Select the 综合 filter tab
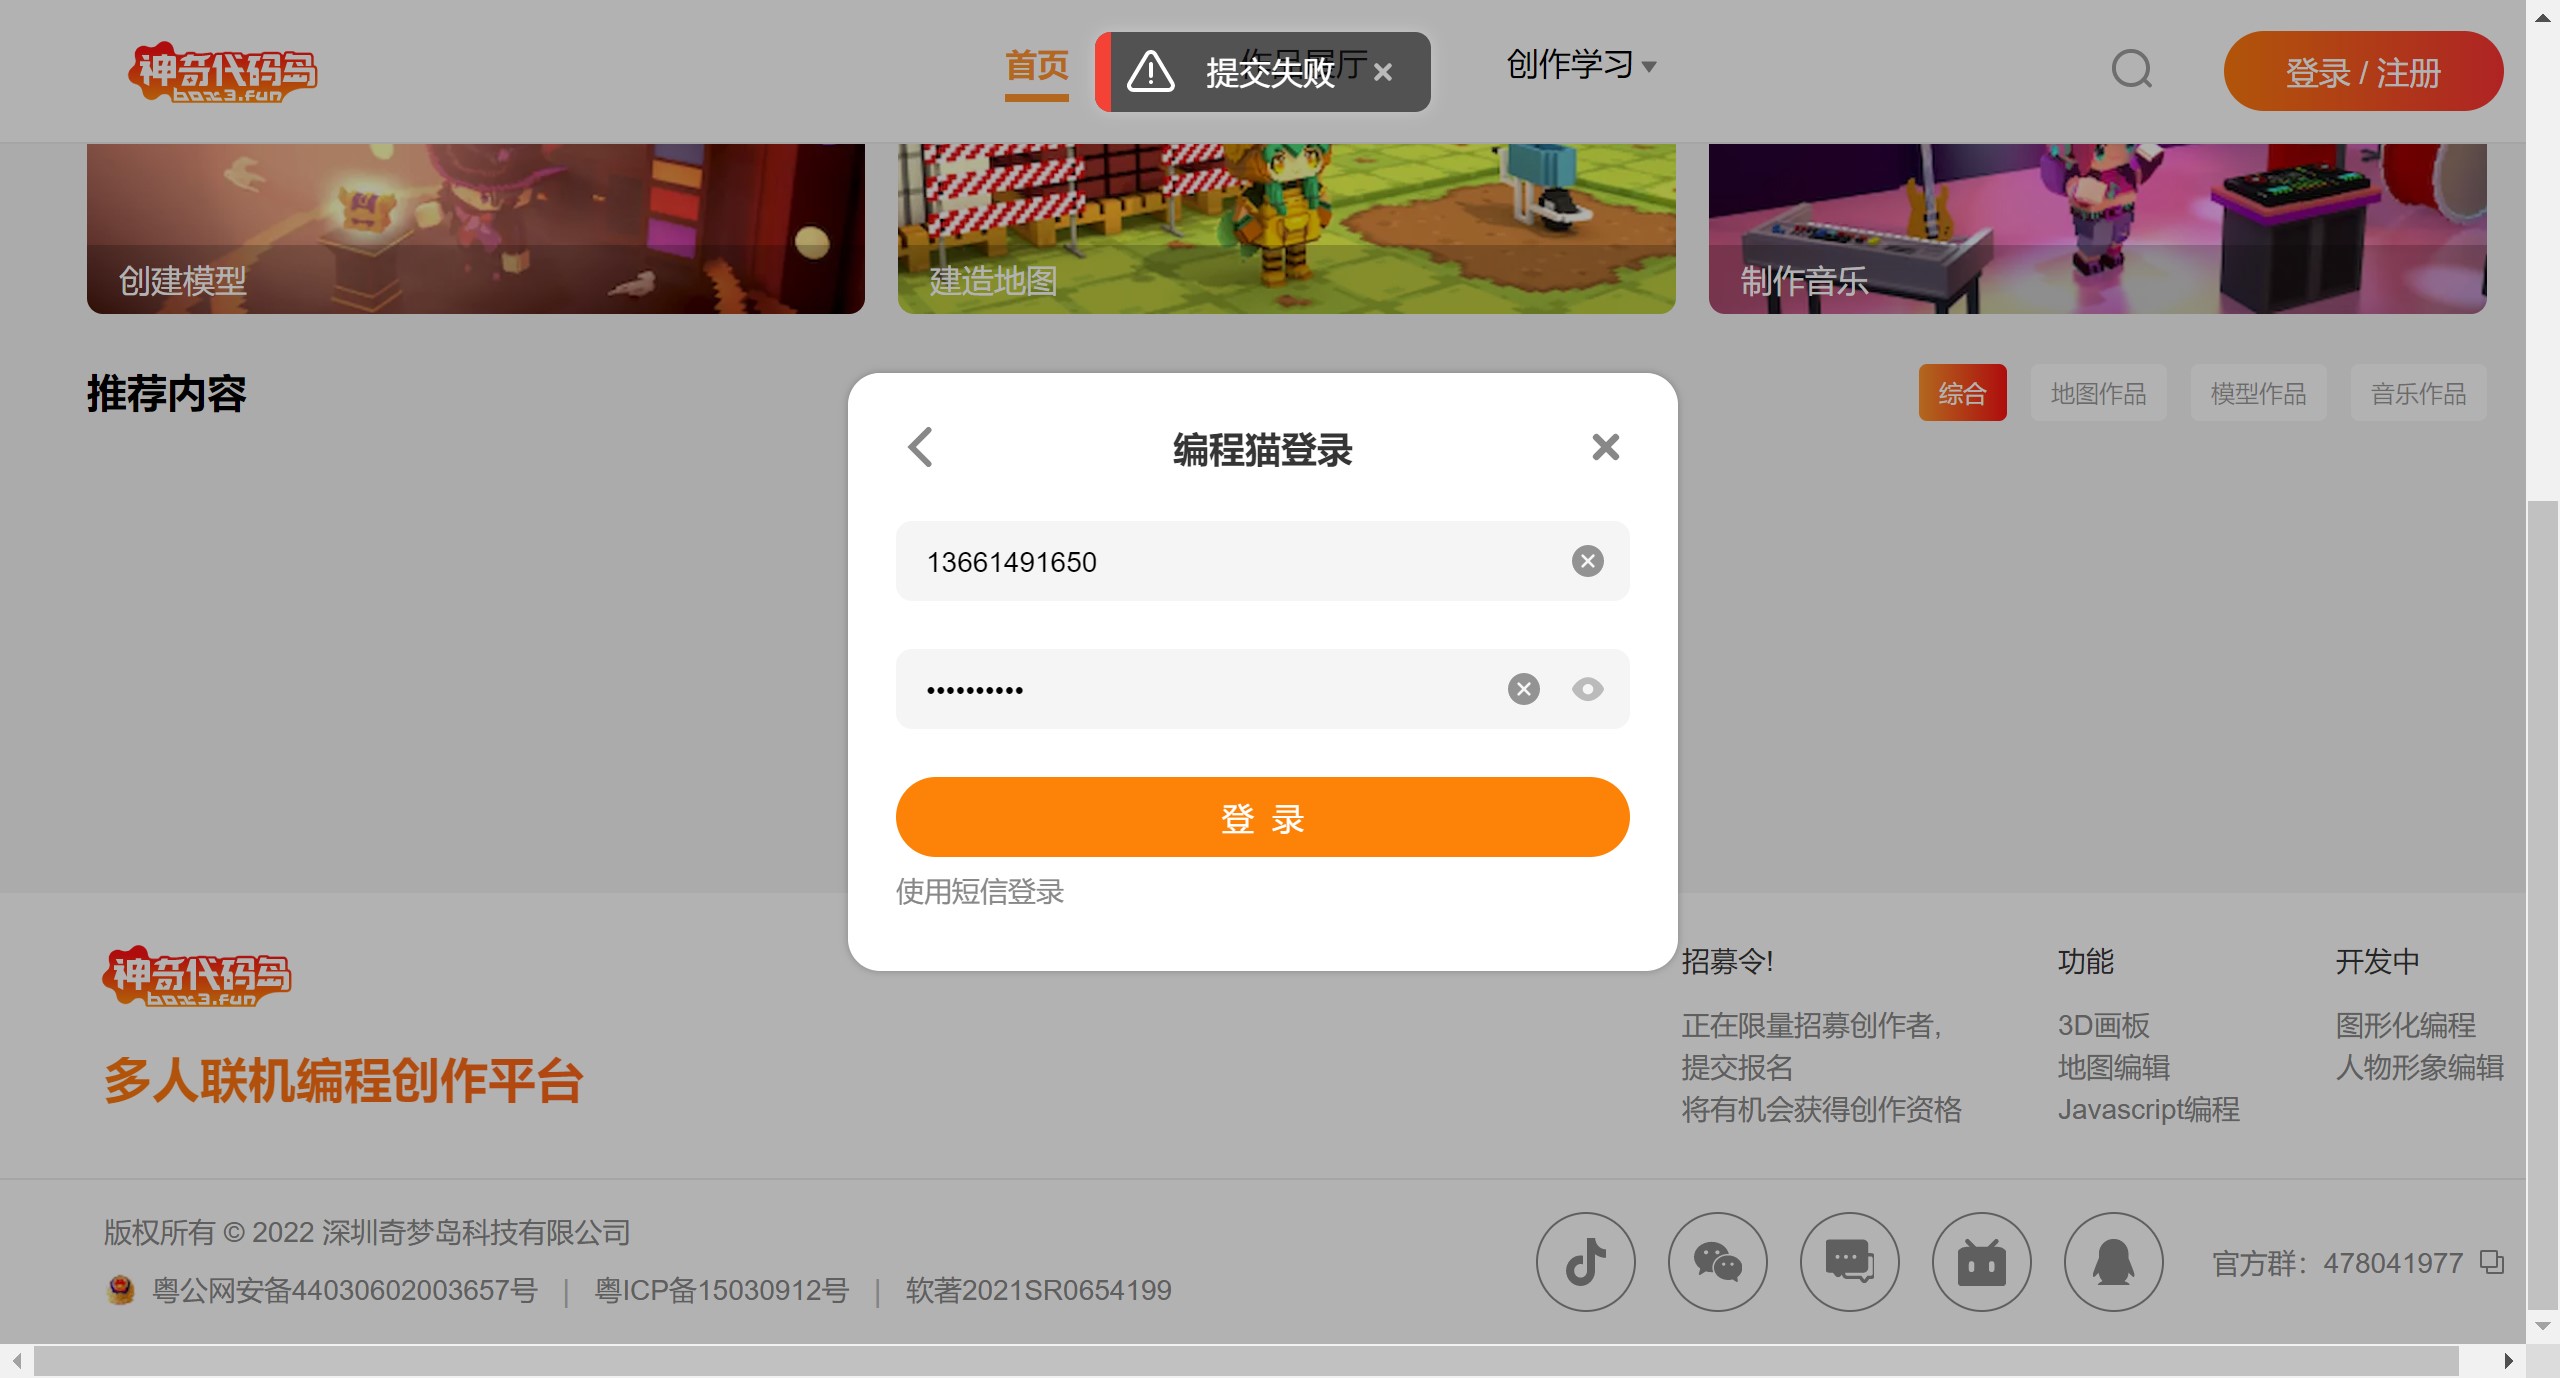 (1962, 393)
